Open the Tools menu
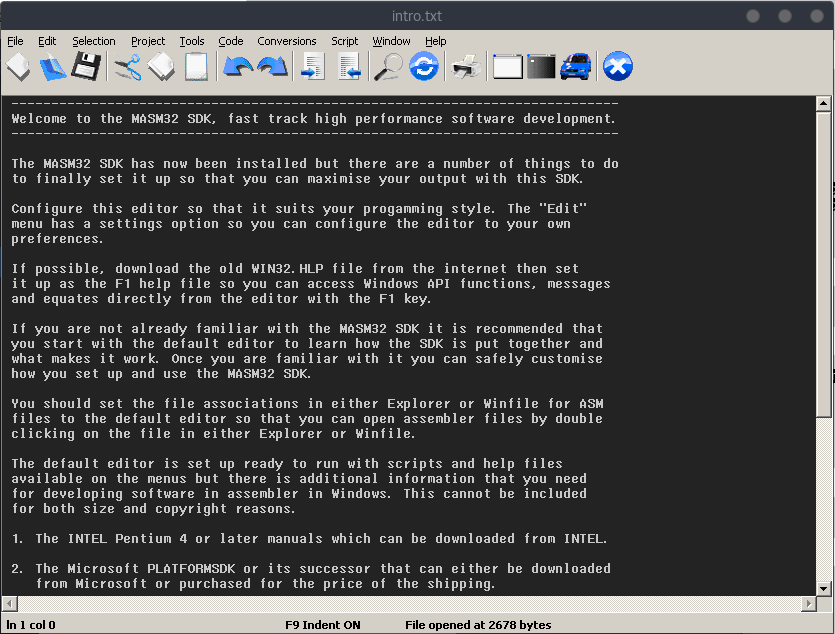Viewport: 835px width, 634px height. [192, 41]
